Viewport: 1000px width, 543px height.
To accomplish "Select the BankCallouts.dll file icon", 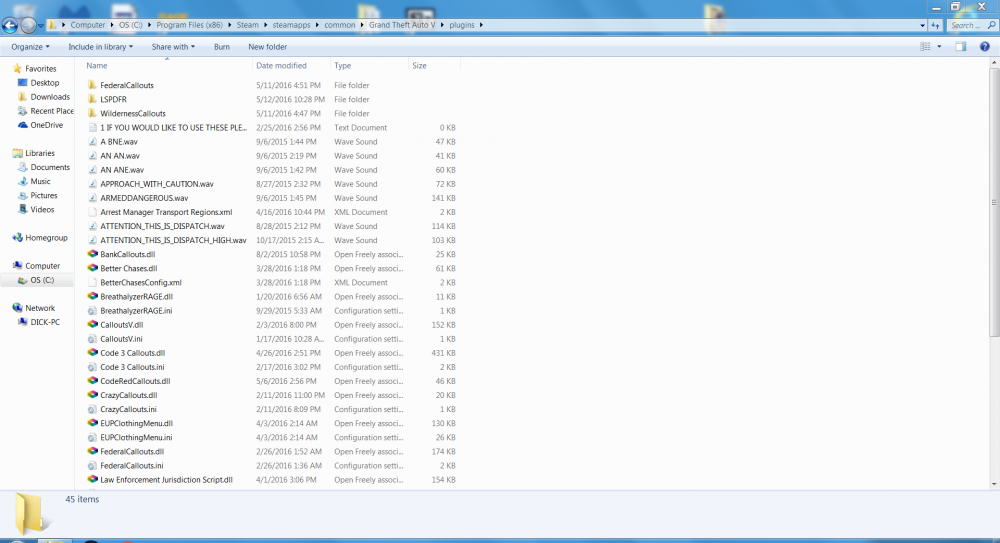I will tap(92, 254).
